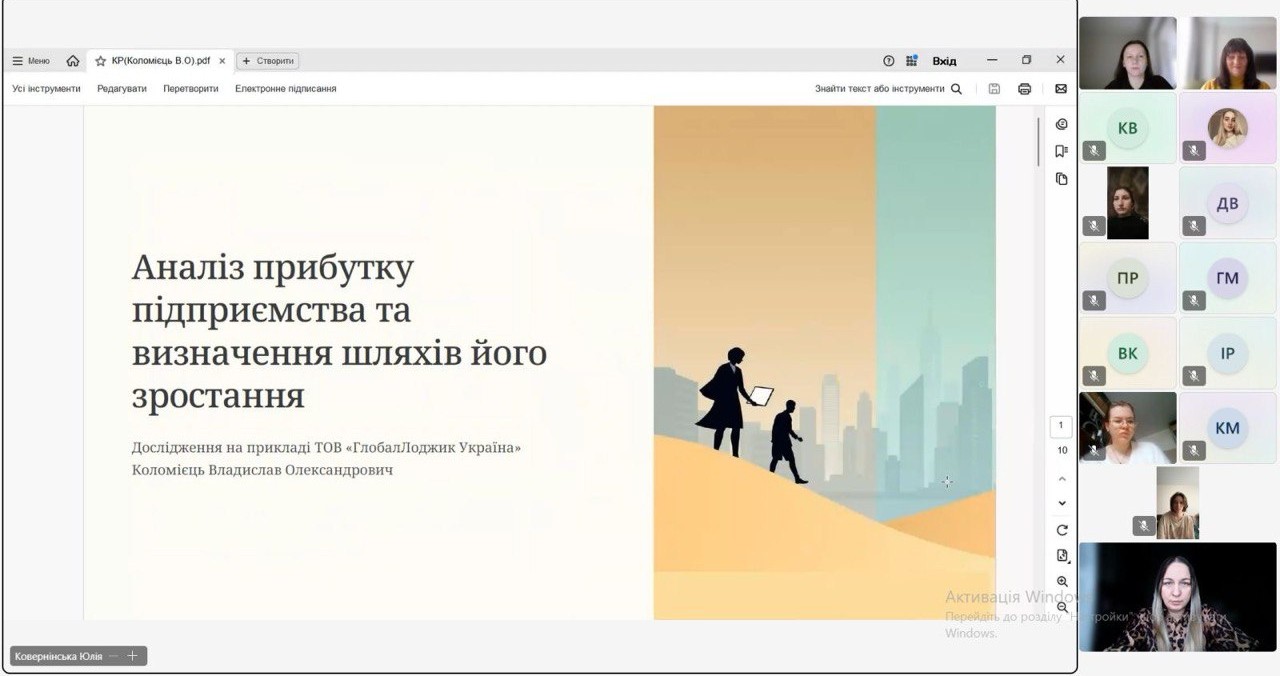Click the vertical scrollbar of the document

[x=1038, y=142]
